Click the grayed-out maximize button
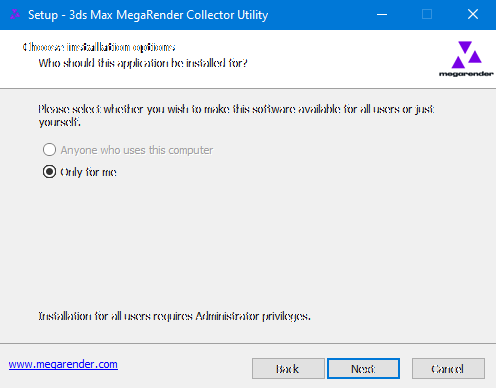 click(x=427, y=15)
